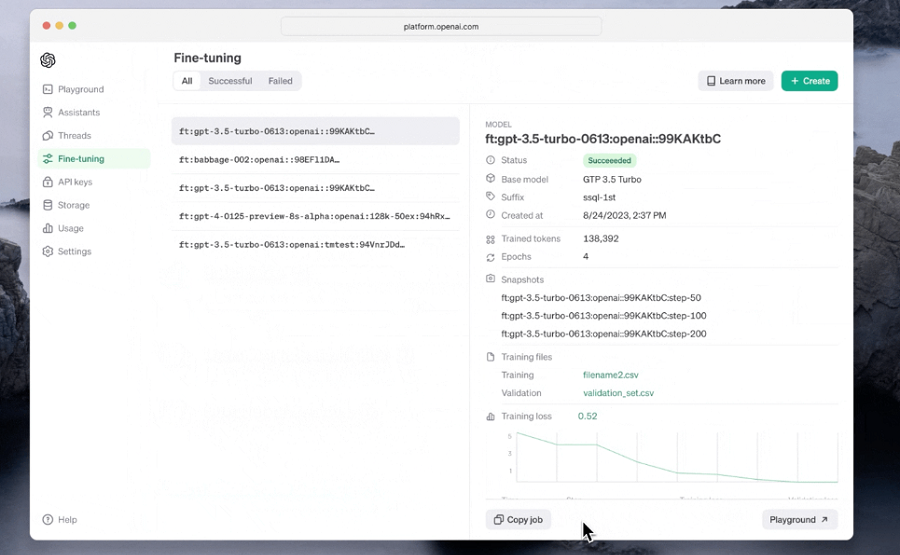Open the Settings gear icon

[x=48, y=251]
